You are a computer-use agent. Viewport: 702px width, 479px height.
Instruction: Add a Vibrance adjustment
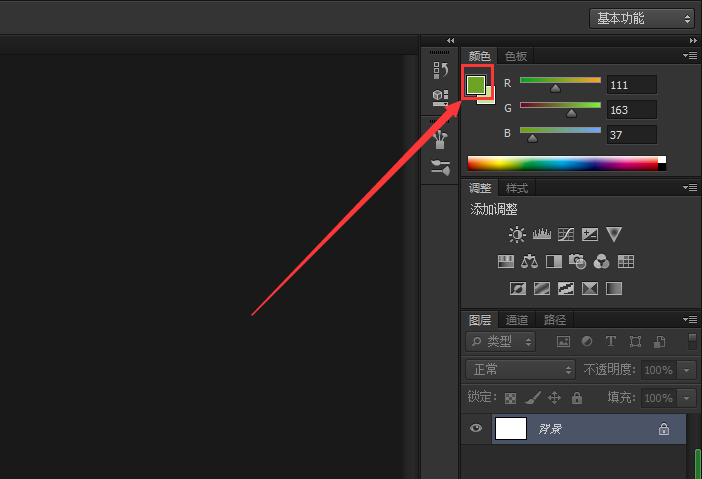click(614, 234)
